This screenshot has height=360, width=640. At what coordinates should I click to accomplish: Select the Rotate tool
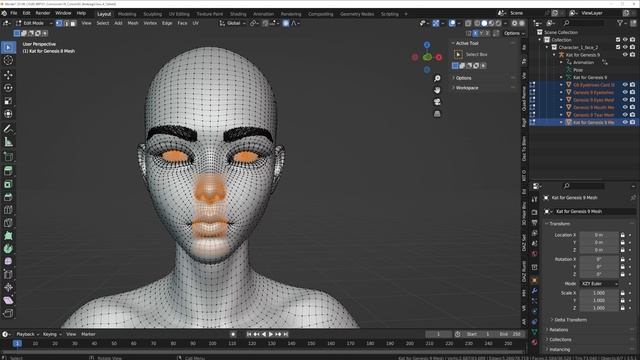(x=8, y=88)
